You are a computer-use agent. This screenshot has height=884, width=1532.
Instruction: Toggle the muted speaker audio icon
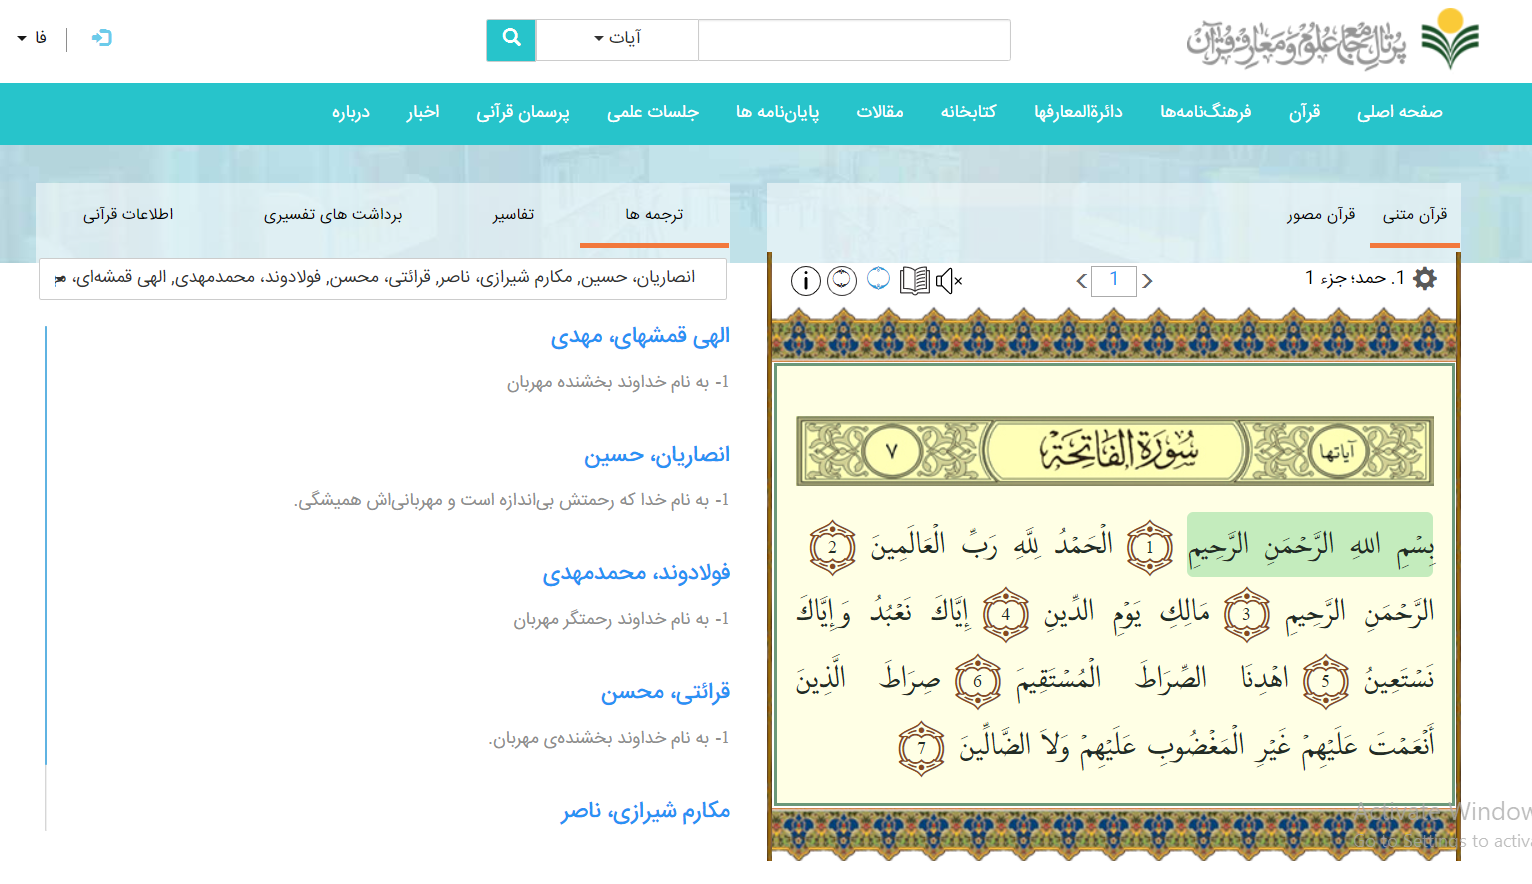tap(948, 281)
